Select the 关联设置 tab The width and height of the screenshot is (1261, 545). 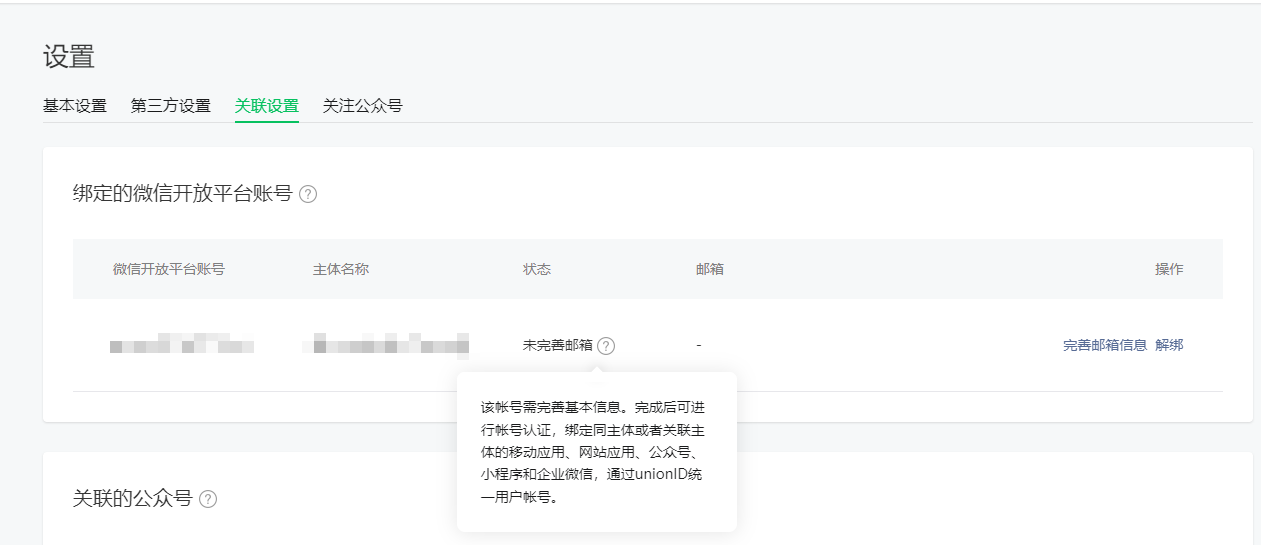point(267,106)
